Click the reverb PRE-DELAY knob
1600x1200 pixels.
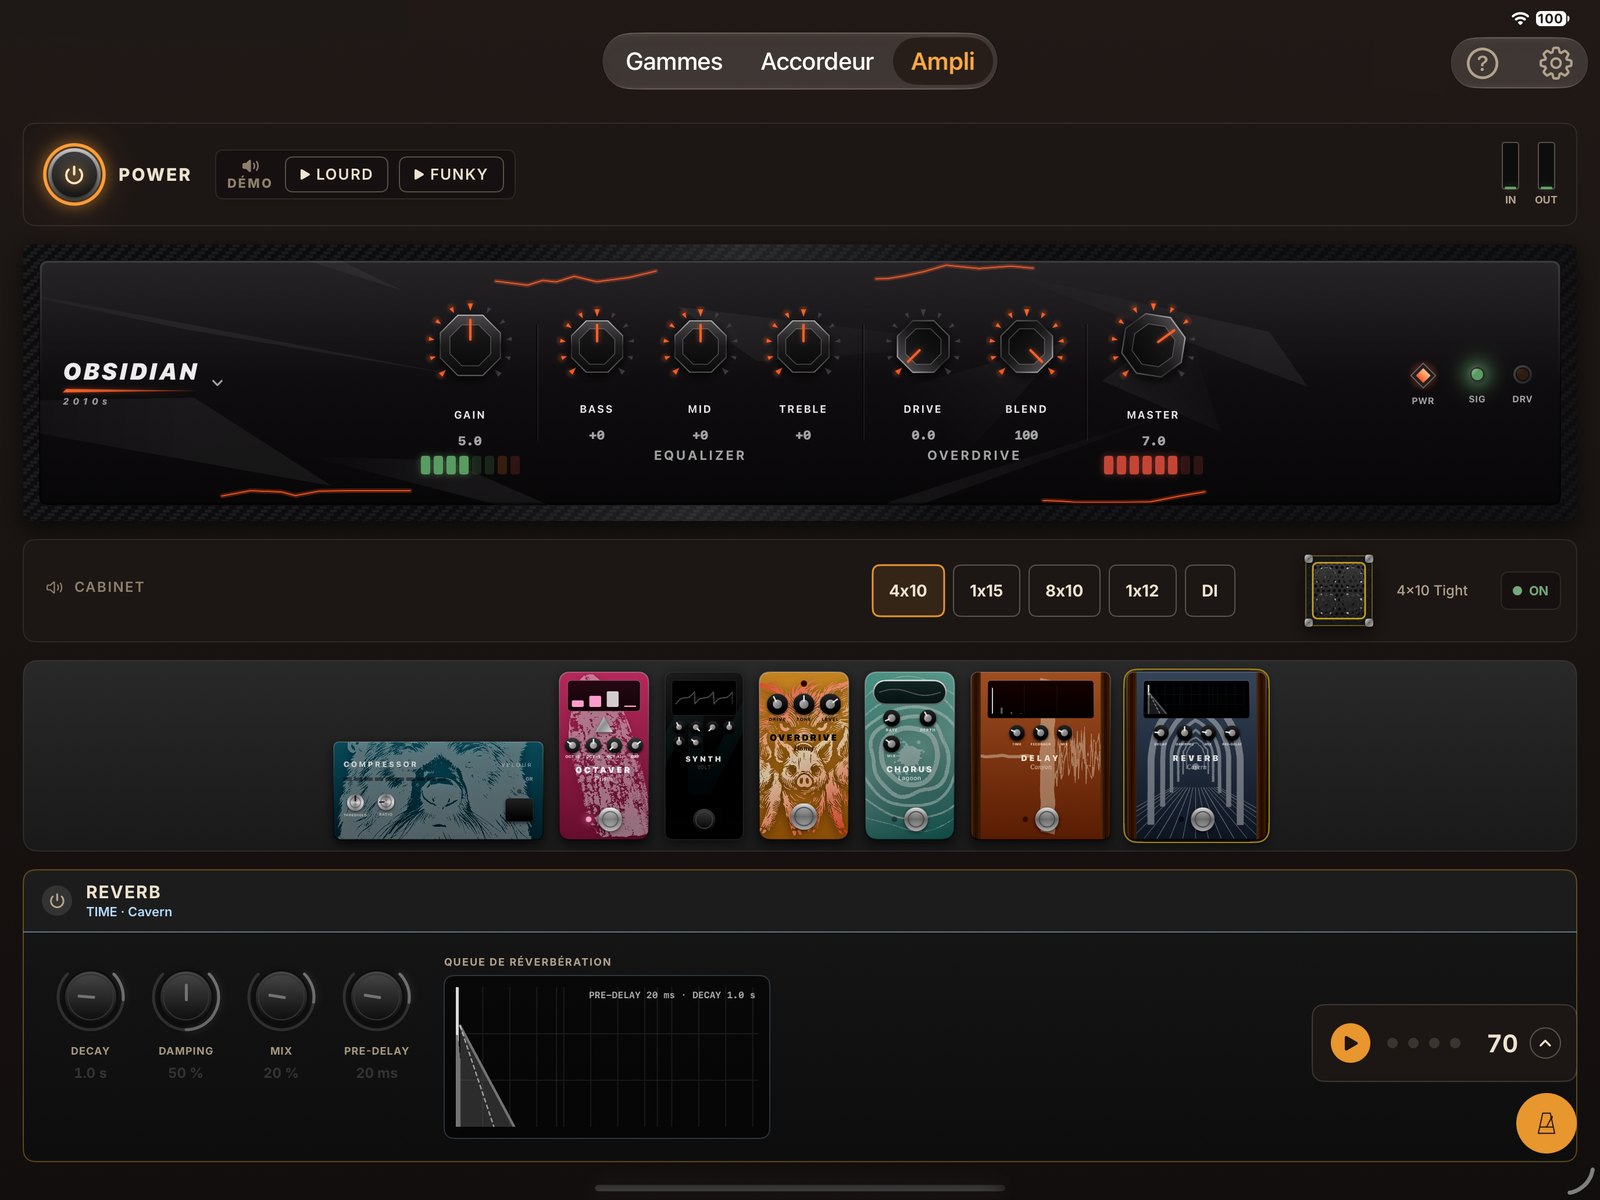(x=377, y=998)
